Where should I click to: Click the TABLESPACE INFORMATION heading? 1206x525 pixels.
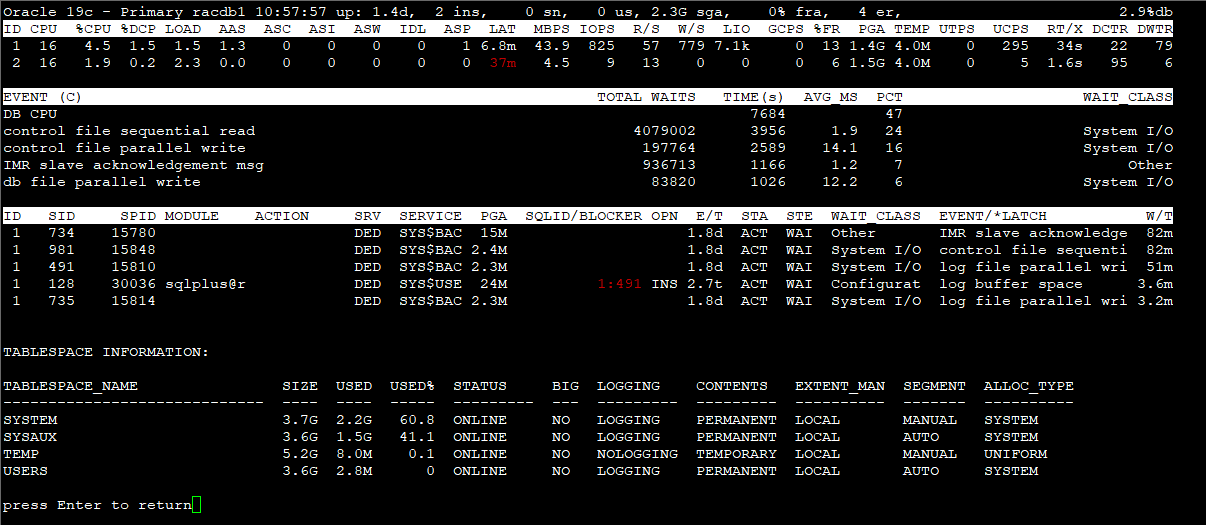point(106,352)
